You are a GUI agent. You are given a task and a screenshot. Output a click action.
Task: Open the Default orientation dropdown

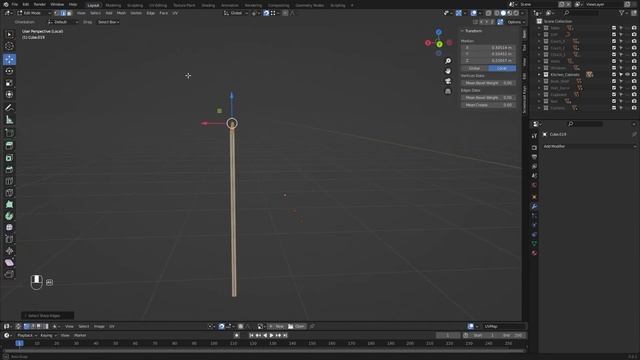pos(63,22)
